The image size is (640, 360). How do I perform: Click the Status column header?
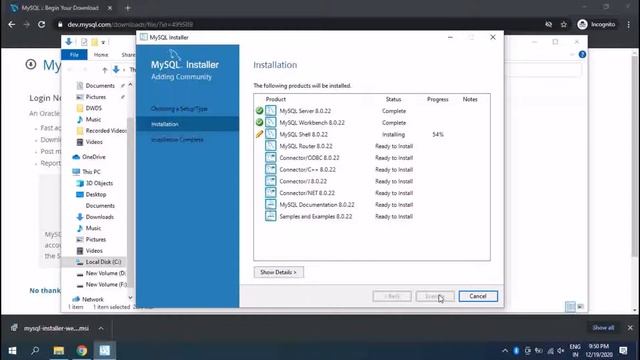[393, 99]
